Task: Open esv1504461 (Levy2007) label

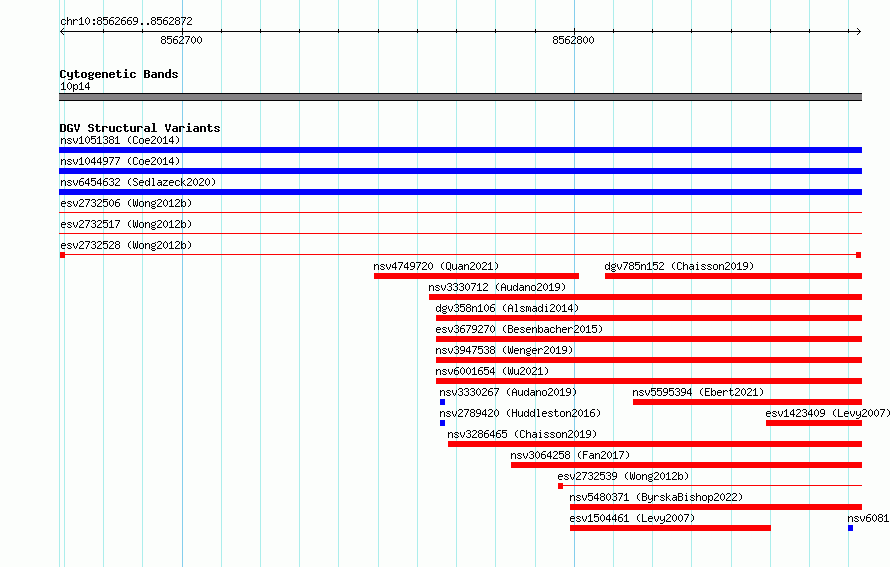Action: pos(632,518)
